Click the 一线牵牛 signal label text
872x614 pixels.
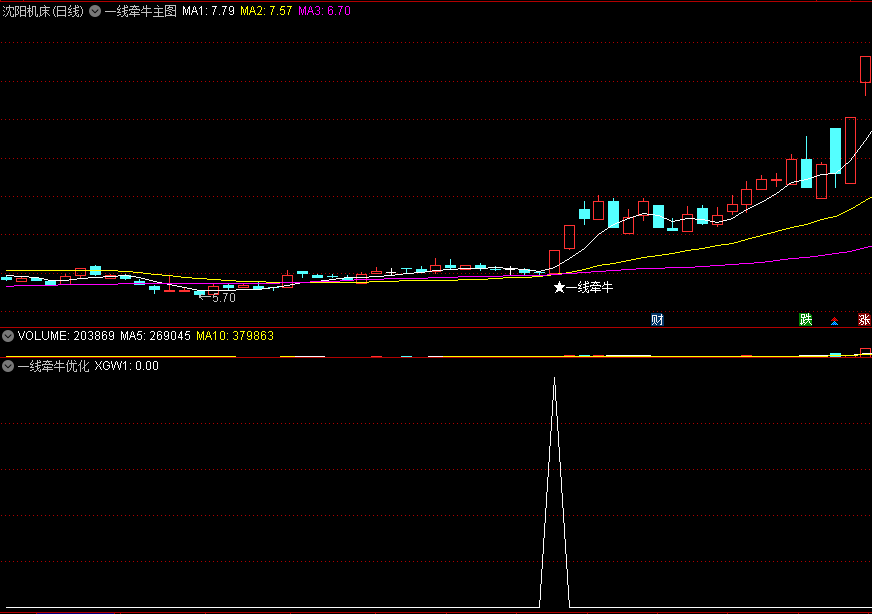tap(589, 288)
